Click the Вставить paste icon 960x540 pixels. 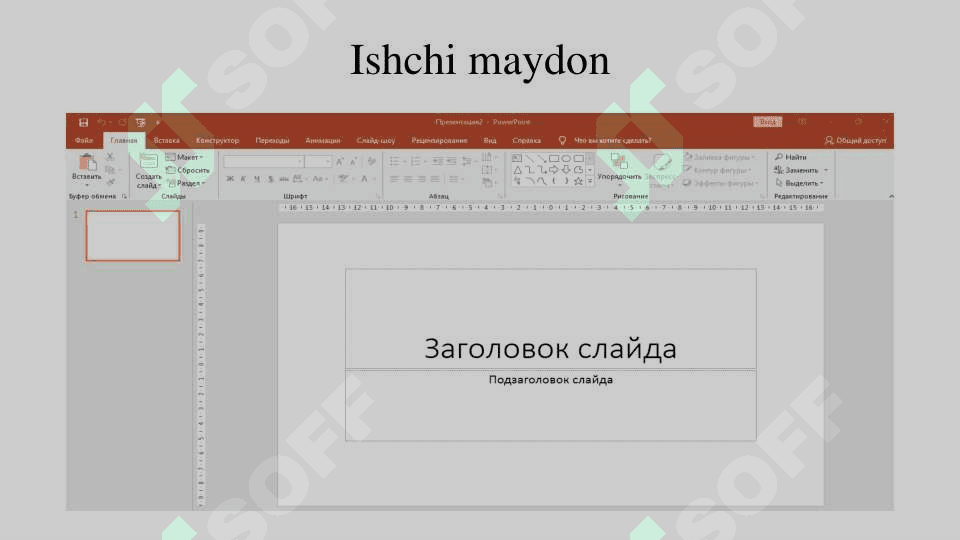pyautogui.click(x=88, y=162)
